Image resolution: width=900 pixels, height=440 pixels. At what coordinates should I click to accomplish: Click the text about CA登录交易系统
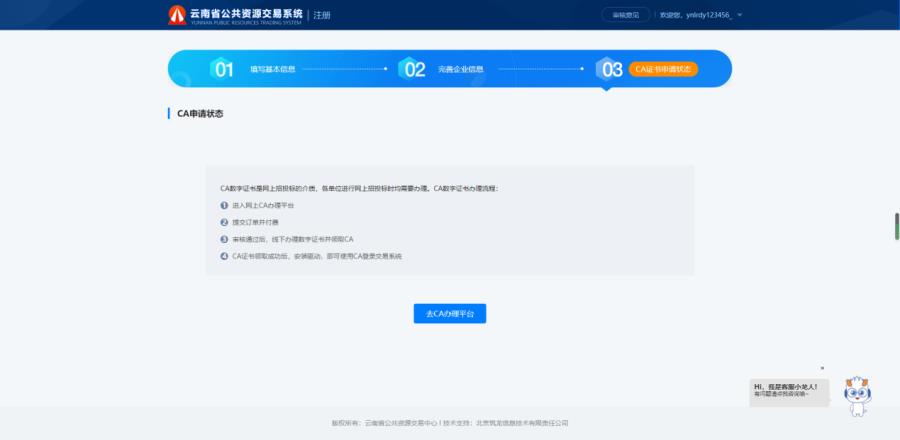[x=317, y=256]
